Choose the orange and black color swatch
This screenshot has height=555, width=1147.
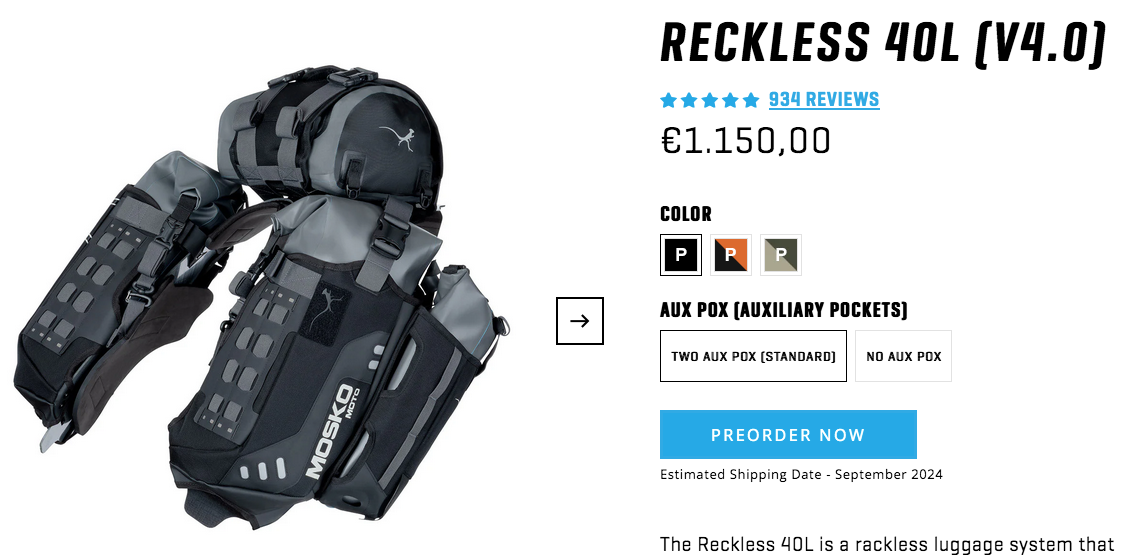[731, 254]
